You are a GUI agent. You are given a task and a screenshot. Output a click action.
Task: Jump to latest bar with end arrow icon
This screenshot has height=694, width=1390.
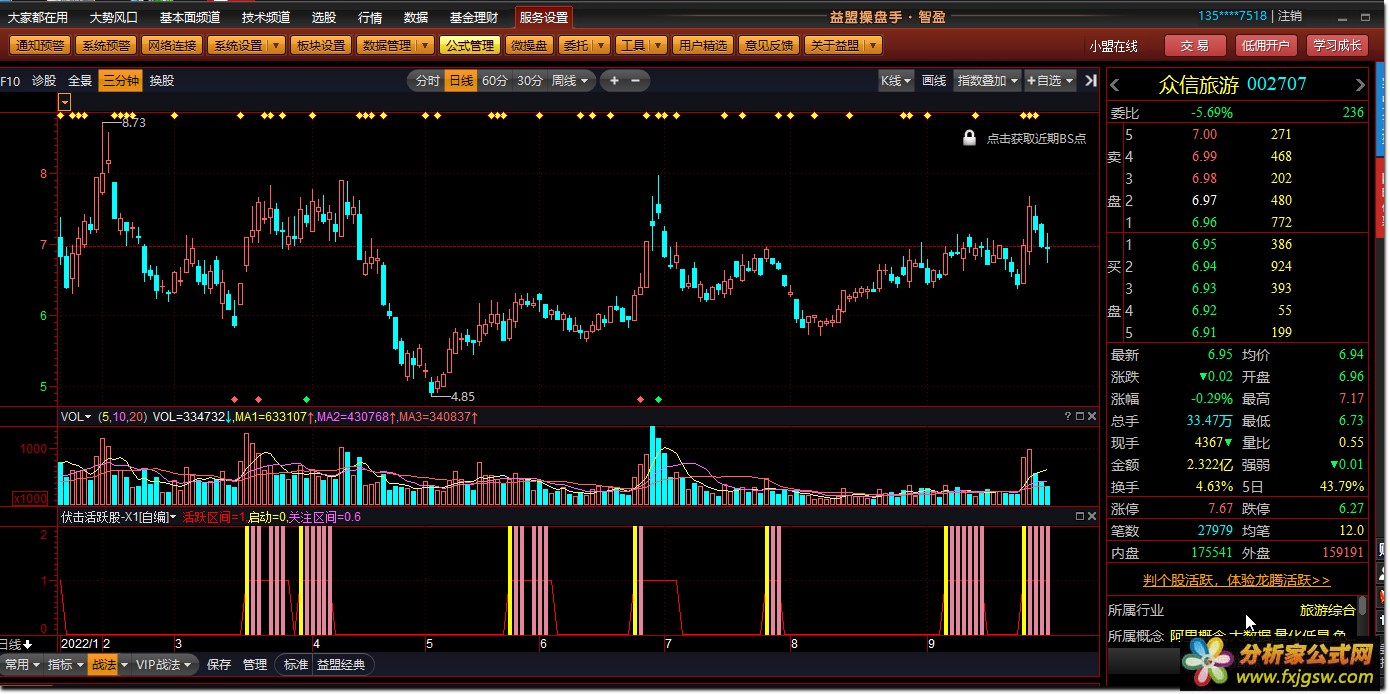pos(1090,81)
